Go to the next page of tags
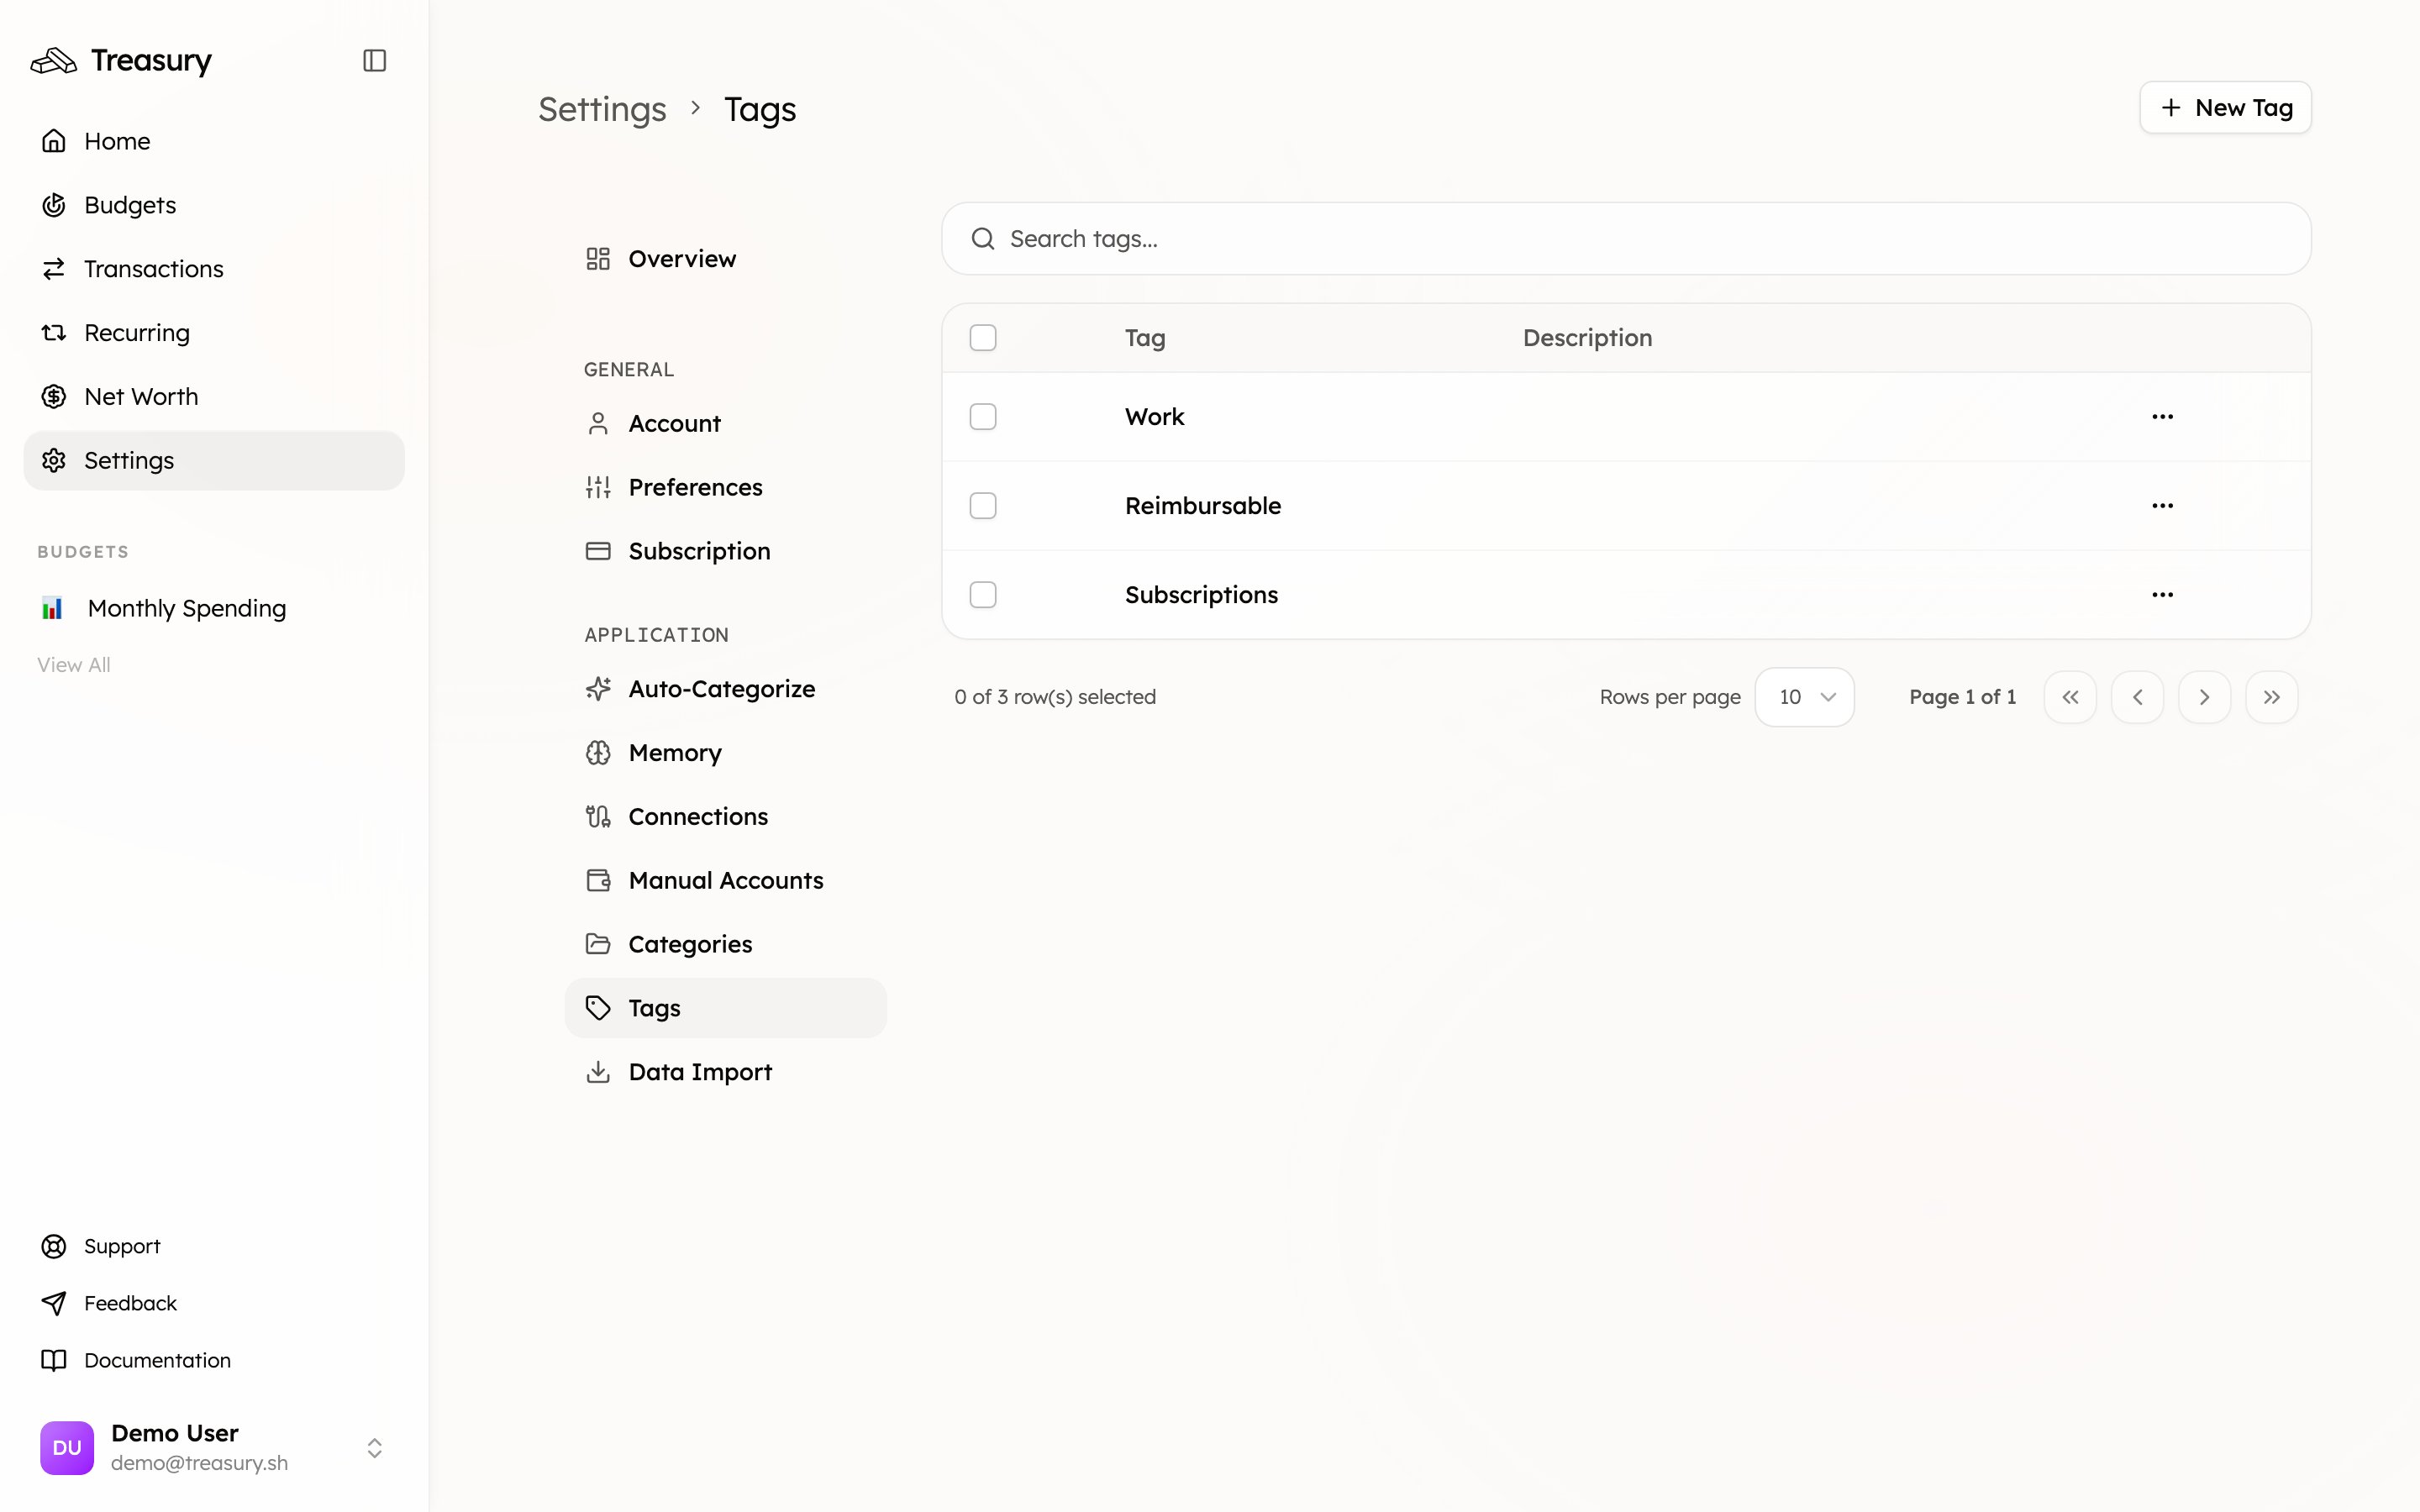 coord(2204,697)
